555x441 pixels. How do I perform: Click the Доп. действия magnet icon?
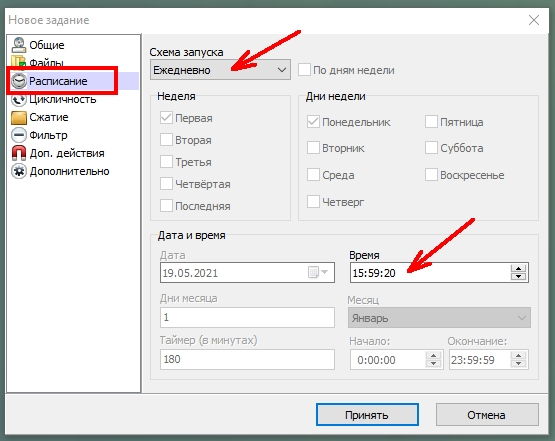[19, 153]
